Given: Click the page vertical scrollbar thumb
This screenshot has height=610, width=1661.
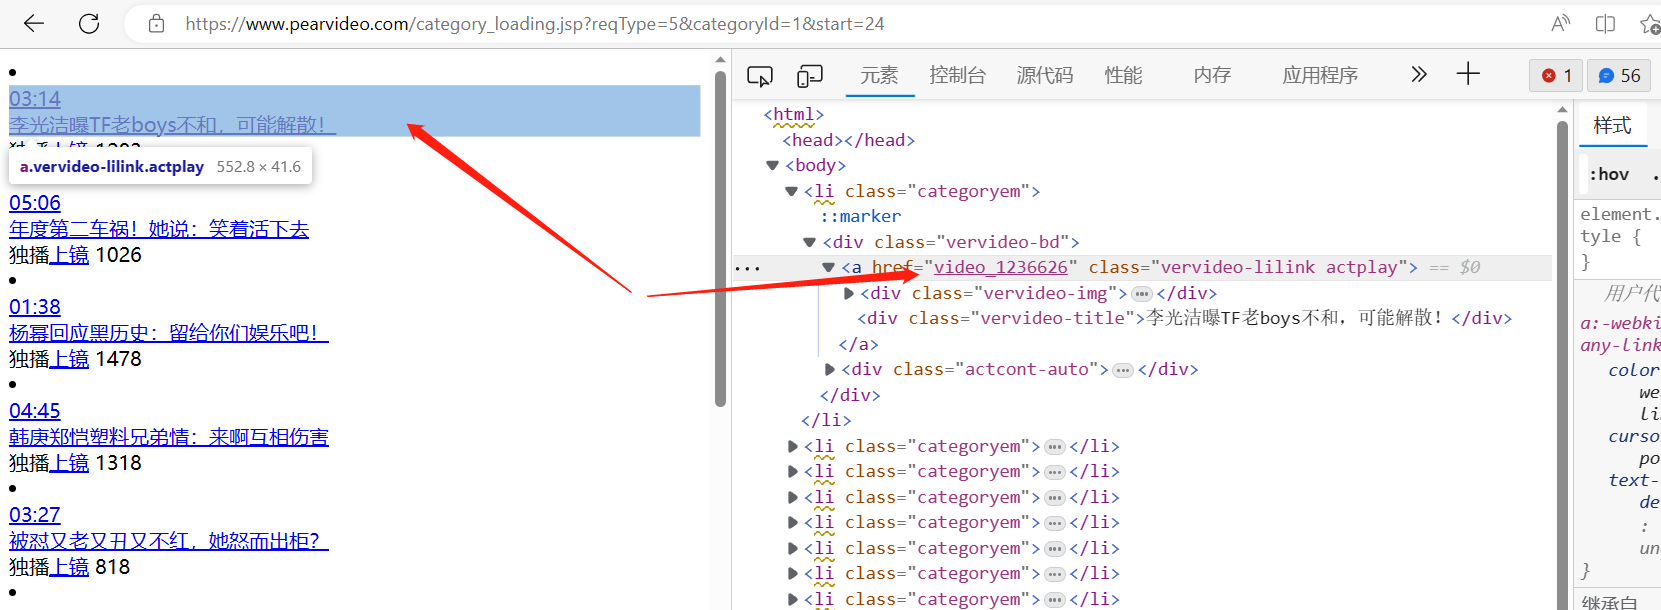Looking at the screenshot, I should click(720, 240).
